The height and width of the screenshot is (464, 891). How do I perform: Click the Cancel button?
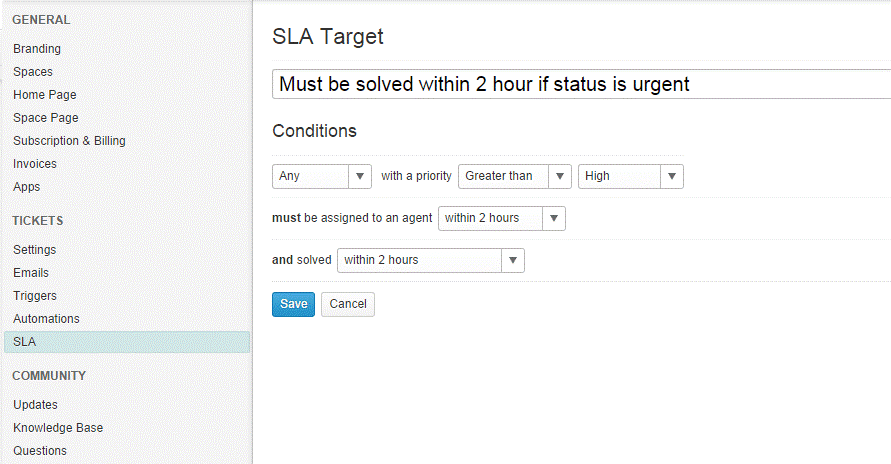[x=348, y=304]
